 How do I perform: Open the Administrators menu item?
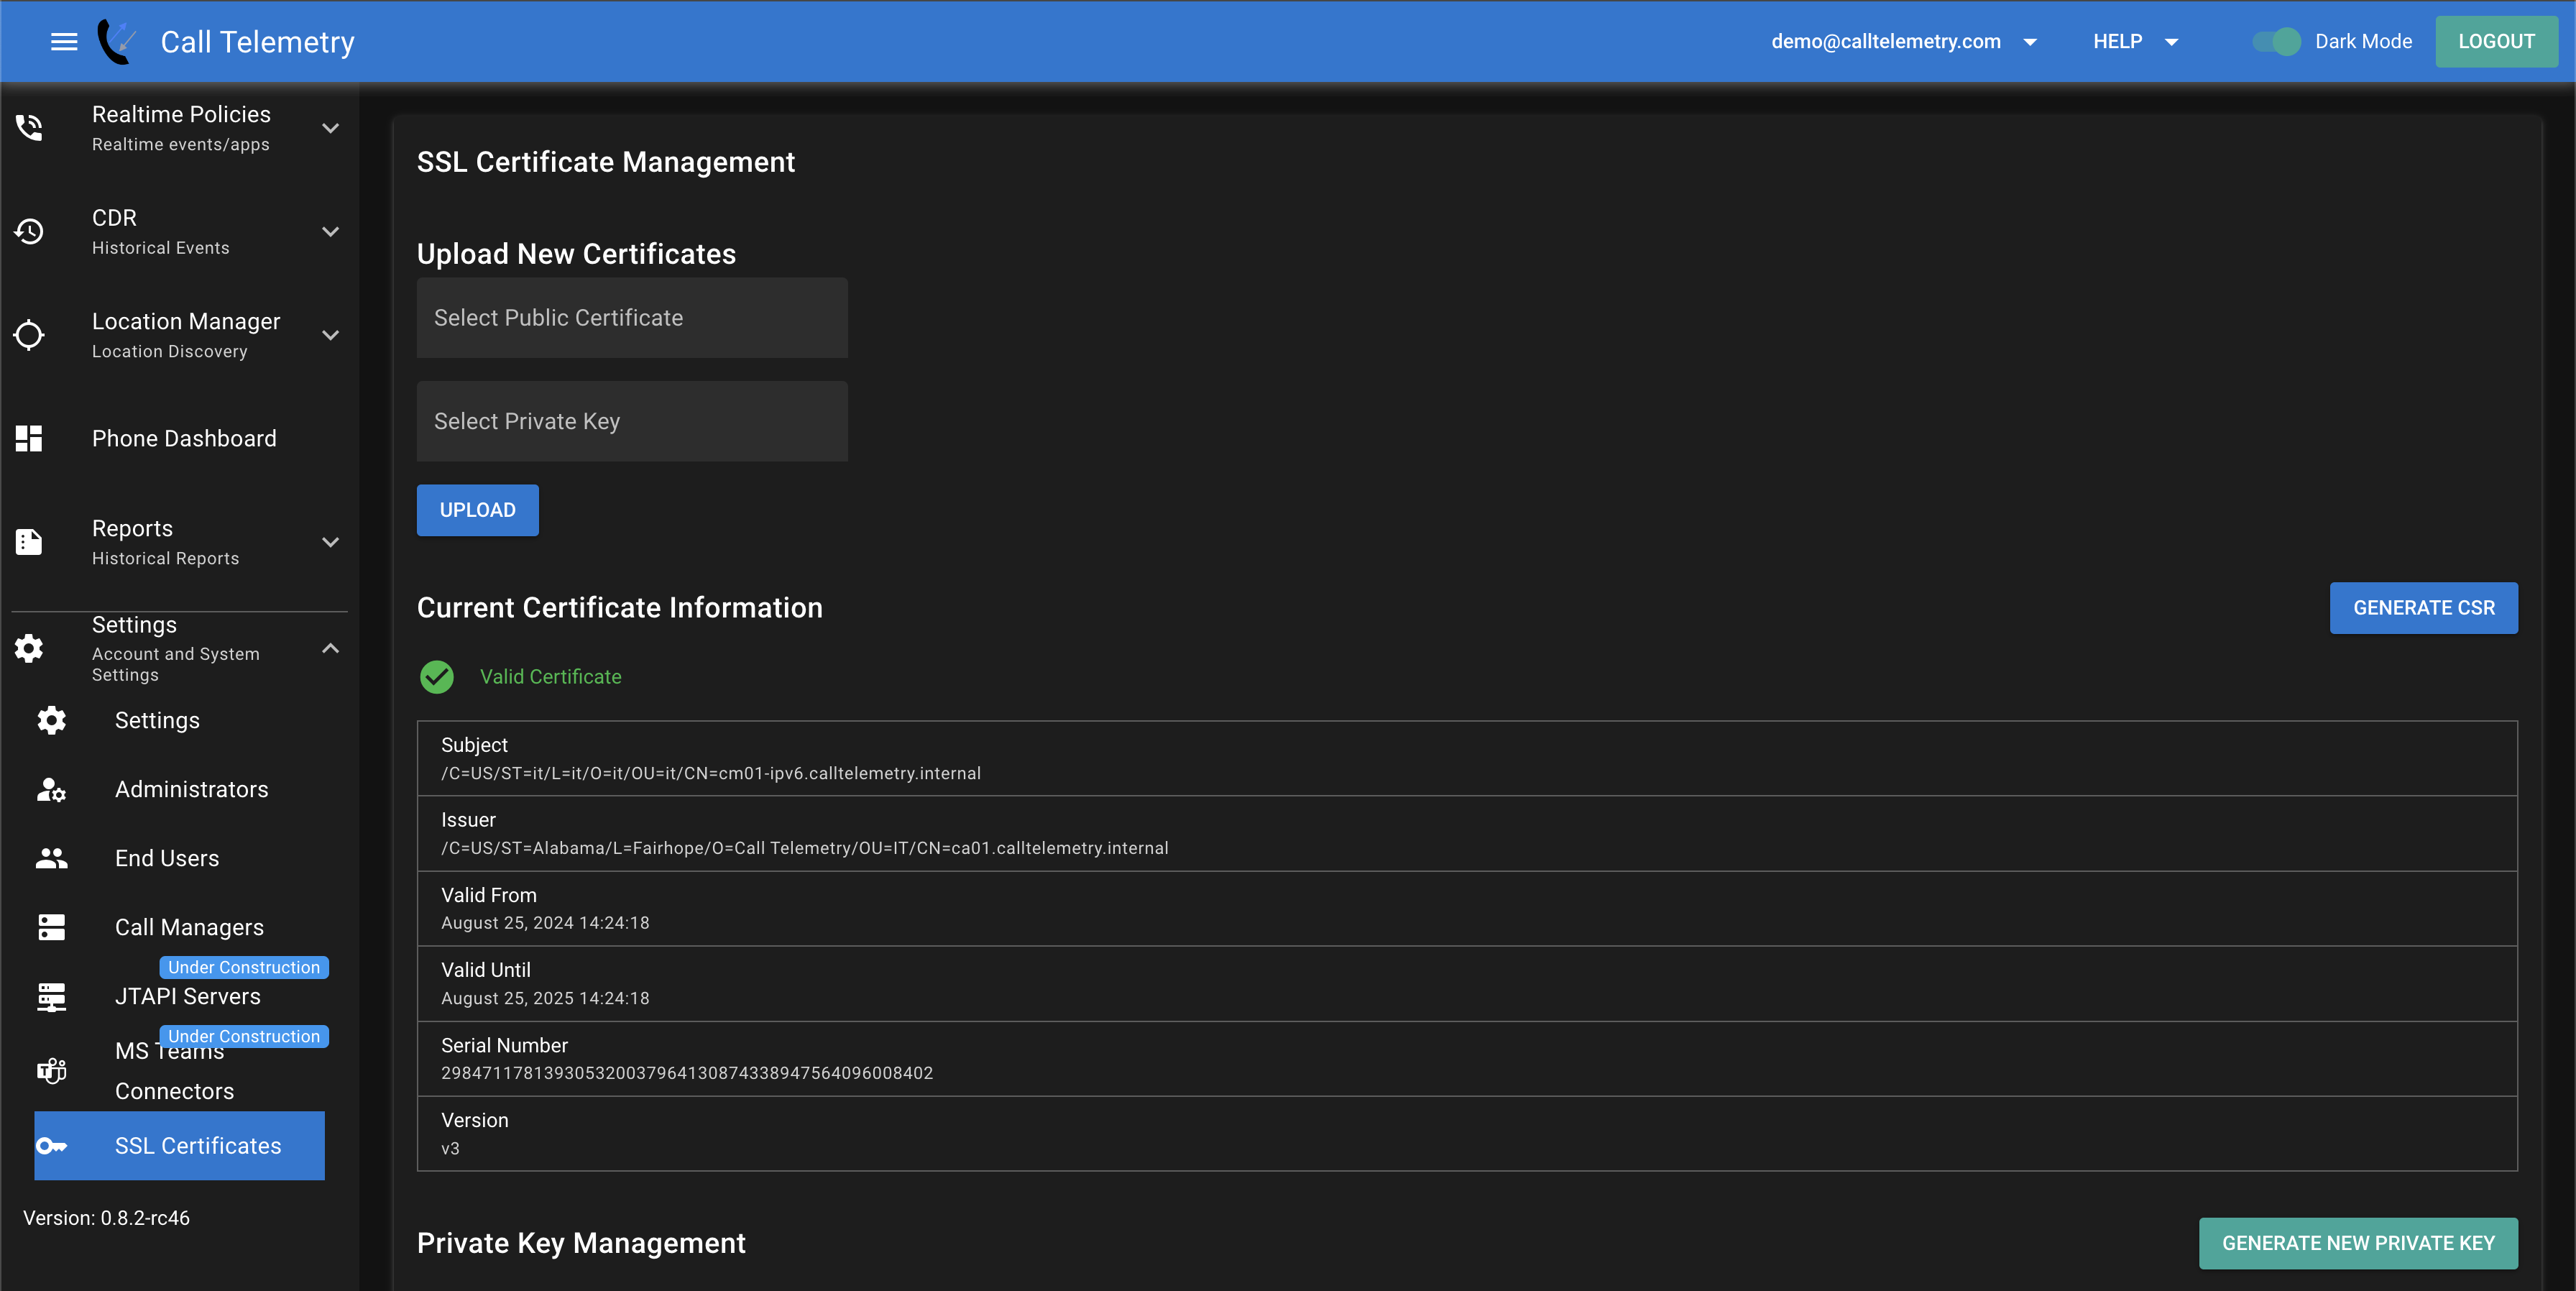click(179, 789)
